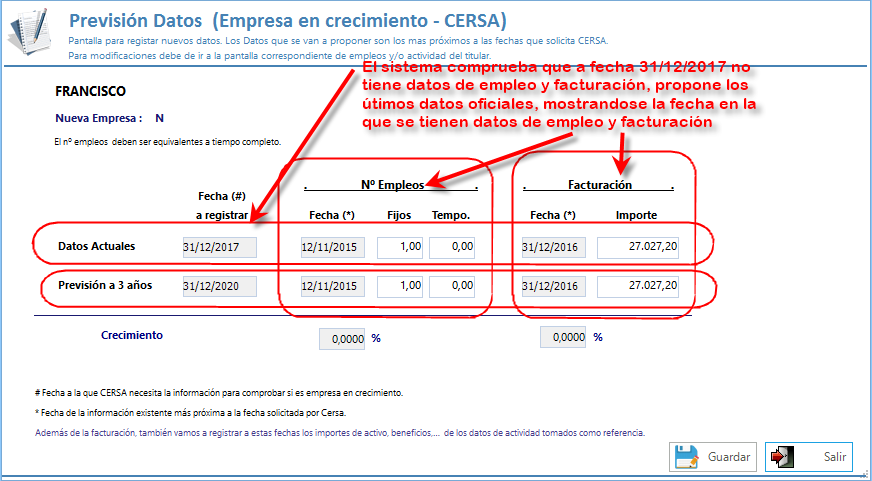This screenshot has width=872, height=481.
Task: Select employment date field in Datos Actuales row
Action: (x=333, y=247)
